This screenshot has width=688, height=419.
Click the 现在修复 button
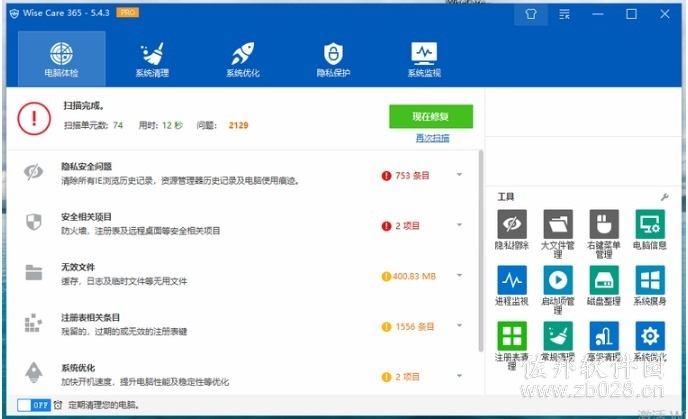(431, 116)
